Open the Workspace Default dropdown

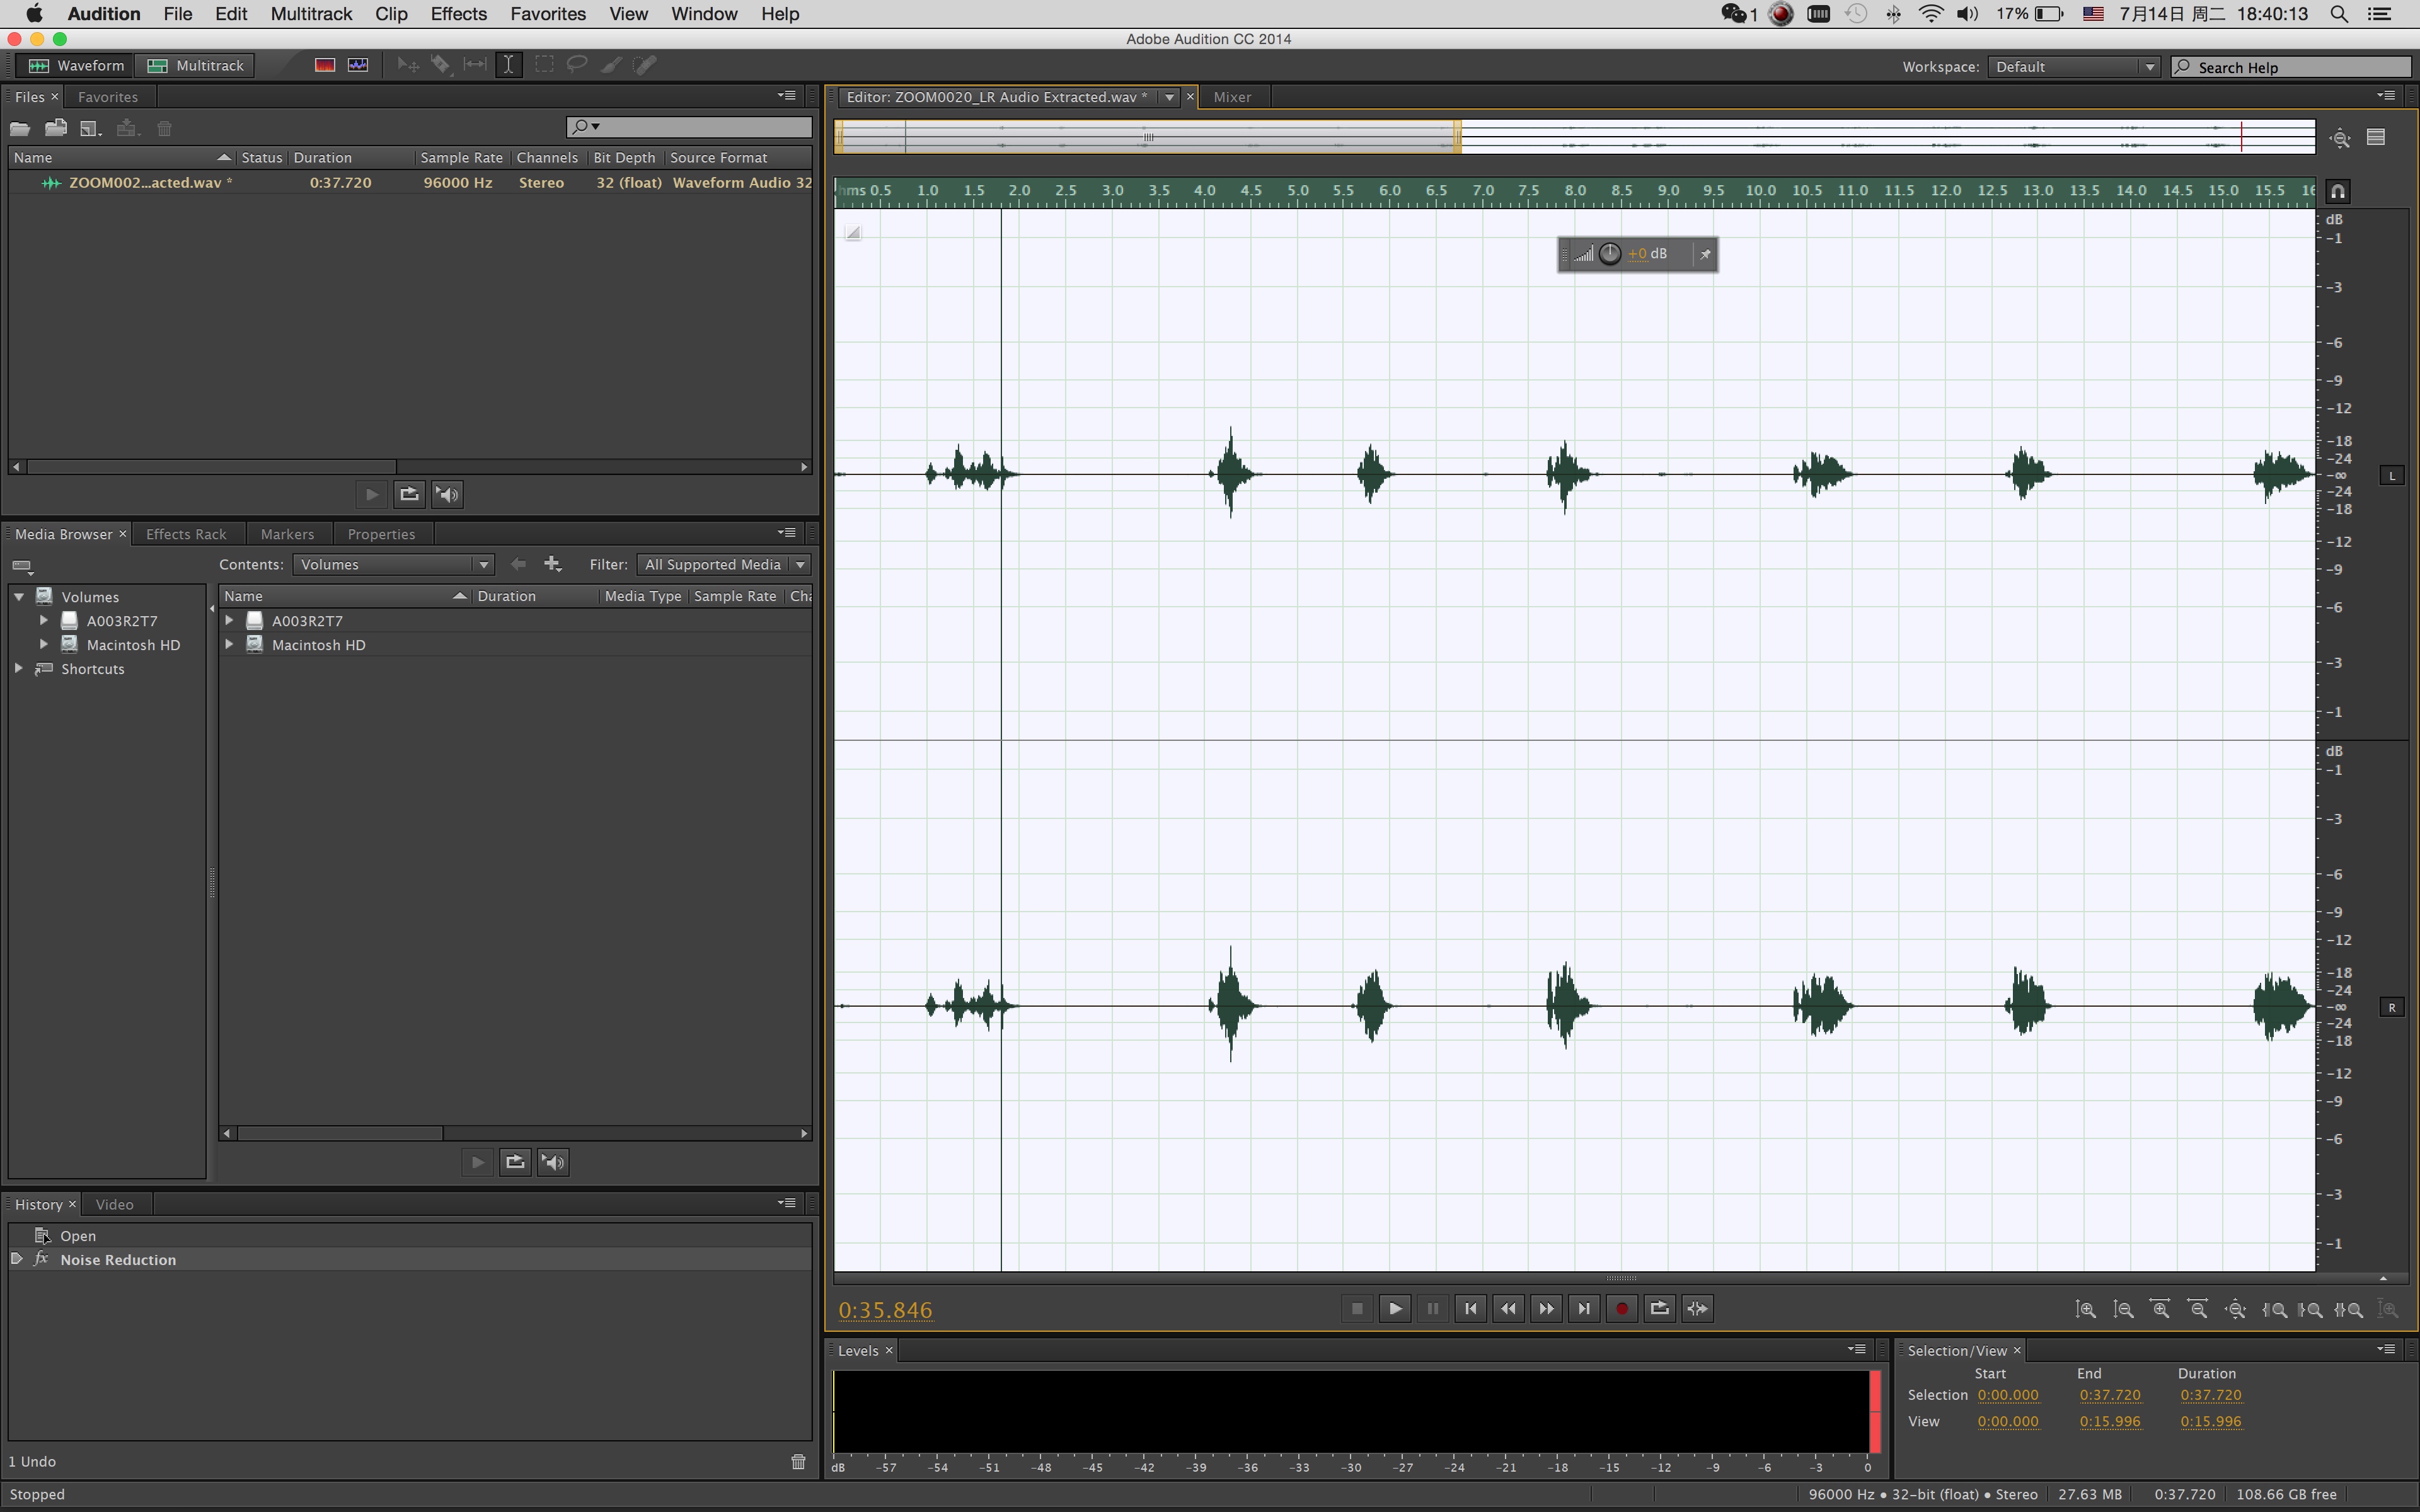pyautogui.click(x=2072, y=67)
